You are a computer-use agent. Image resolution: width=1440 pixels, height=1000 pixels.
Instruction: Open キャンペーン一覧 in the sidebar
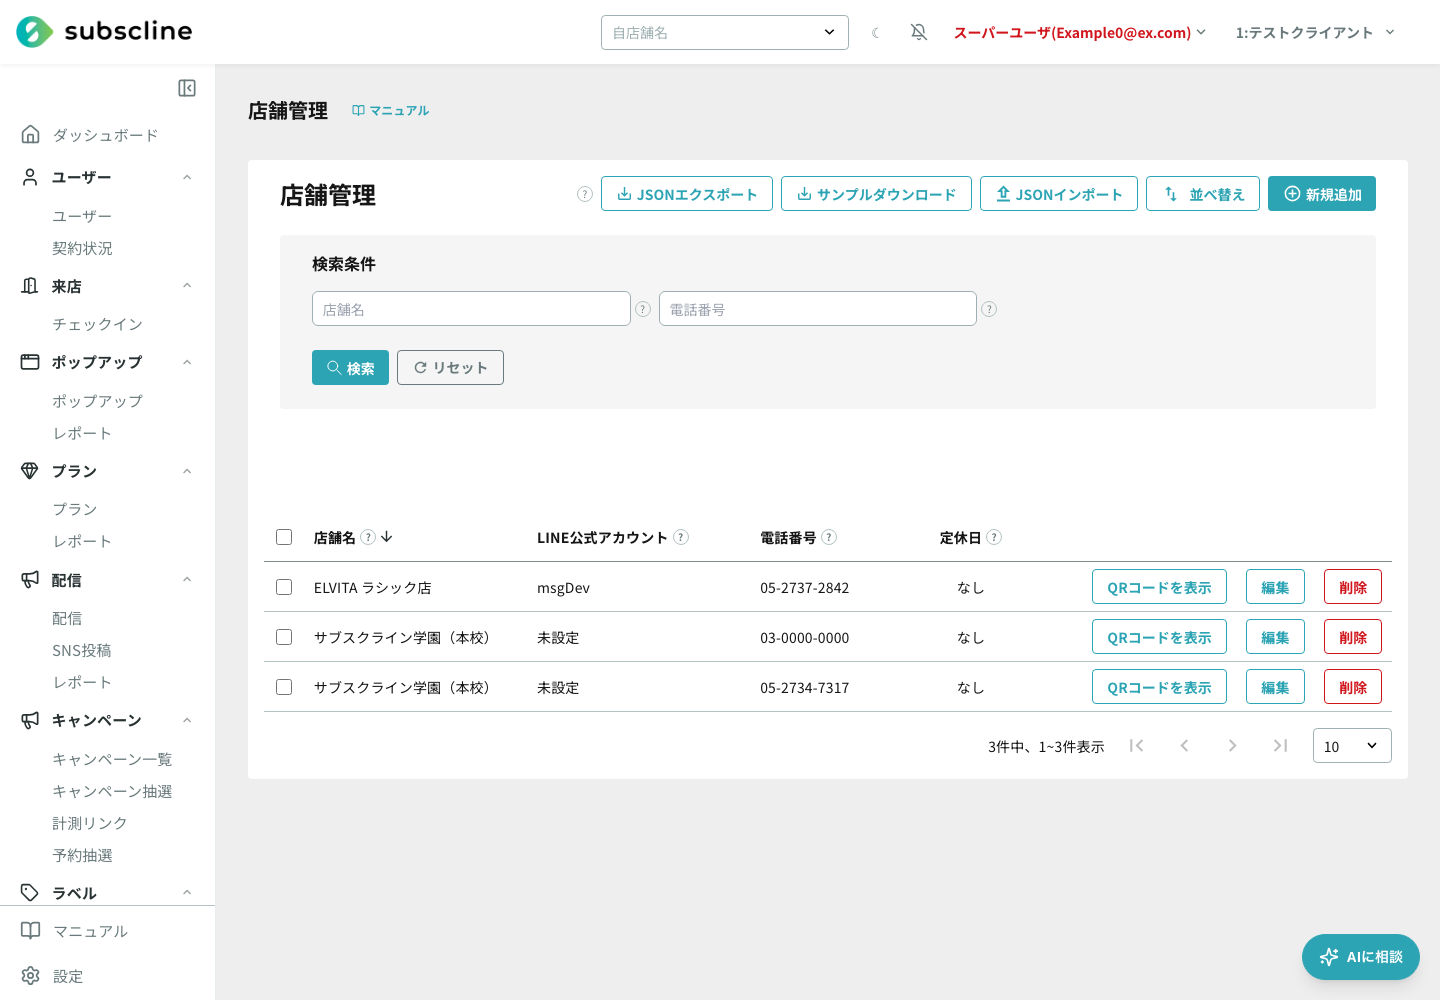pyautogui.click(x=112, y=759)
